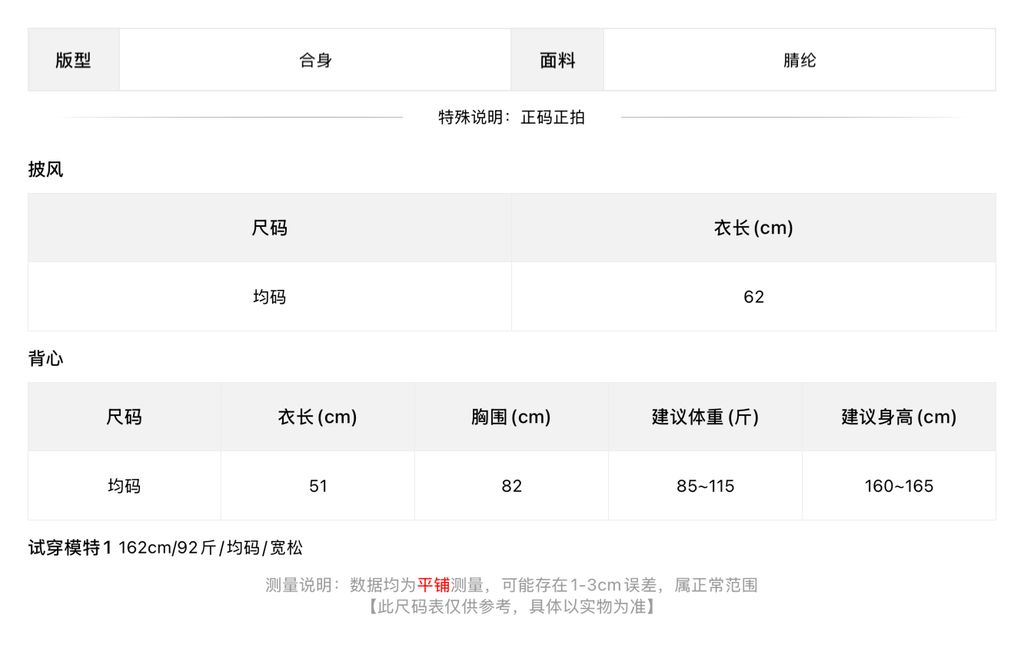Select the bust value 82

point(511,486)
